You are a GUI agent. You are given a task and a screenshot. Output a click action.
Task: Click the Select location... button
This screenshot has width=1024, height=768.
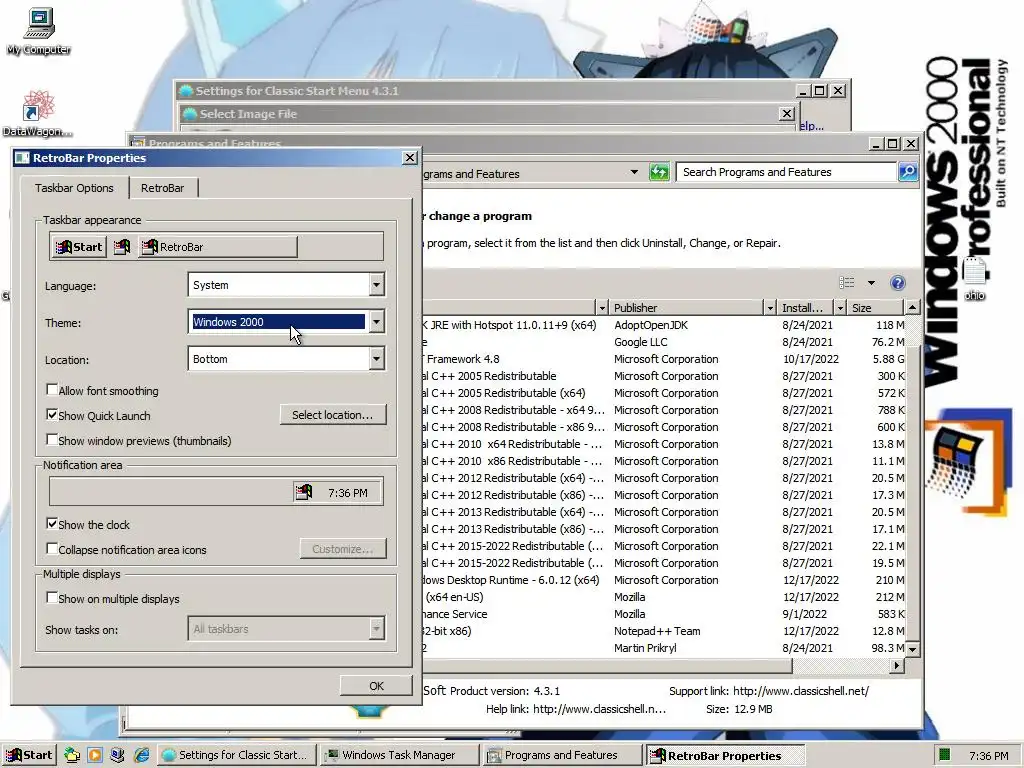point(333,415)
